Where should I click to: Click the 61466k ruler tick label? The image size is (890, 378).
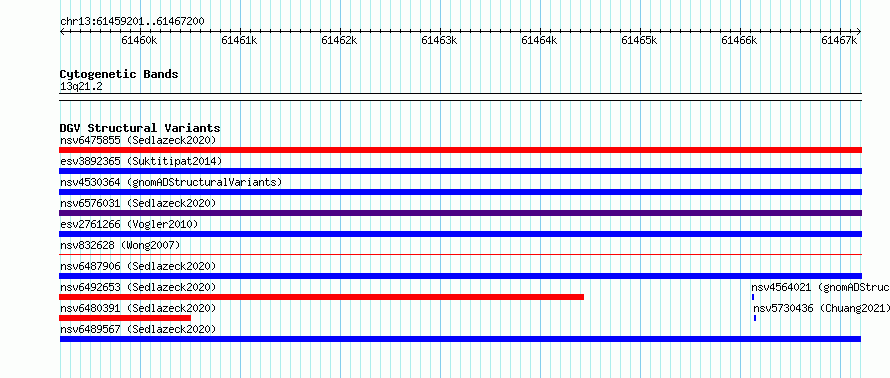pyautogui.click(x=740, y=40)
